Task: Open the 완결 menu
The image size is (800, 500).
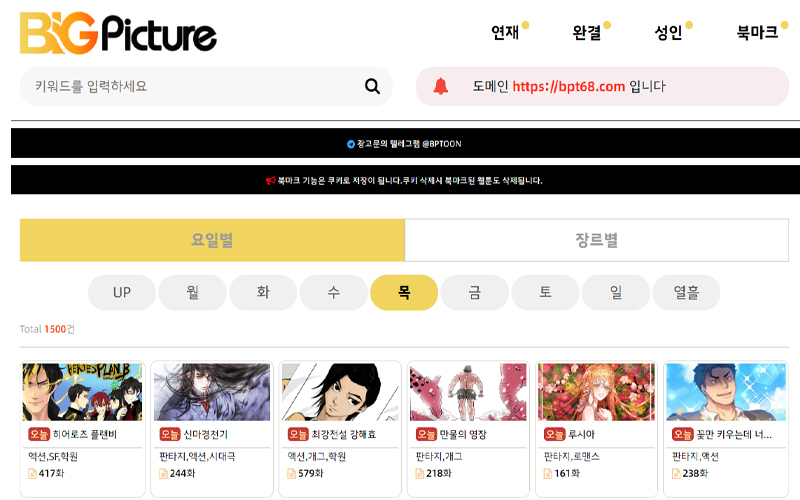Action: 587,33
